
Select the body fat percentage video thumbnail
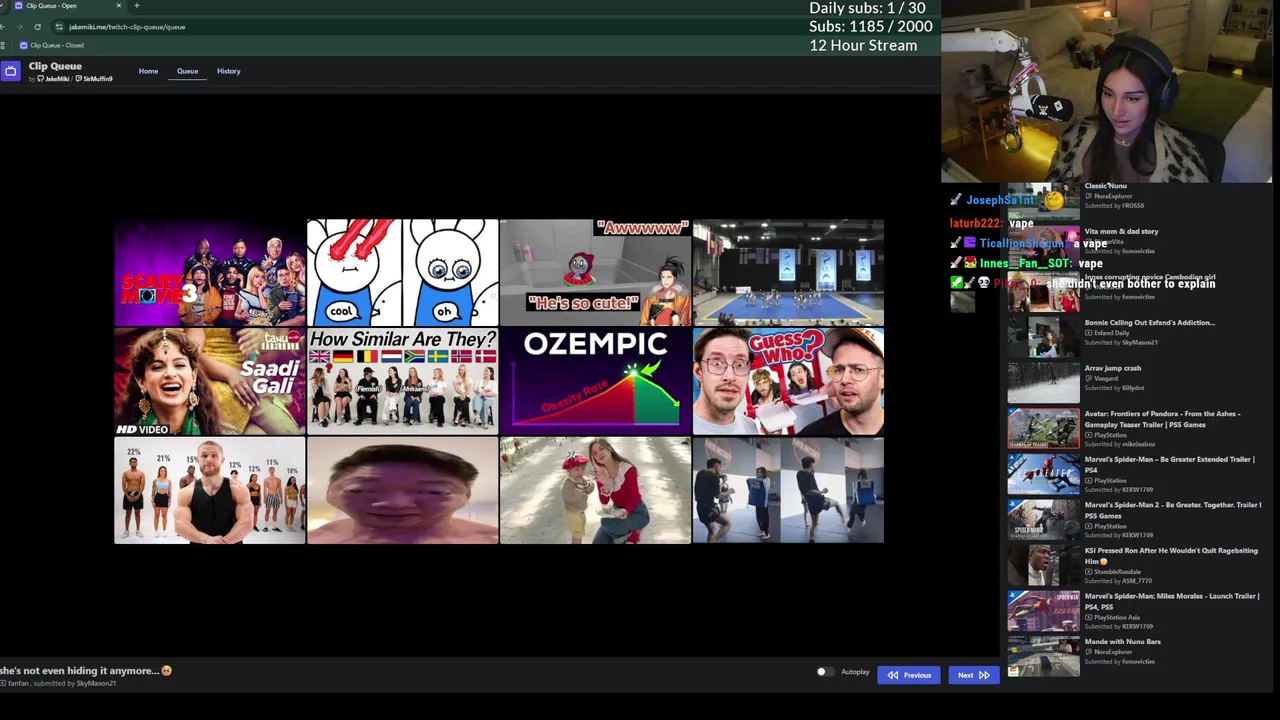[x=209, y=490]
